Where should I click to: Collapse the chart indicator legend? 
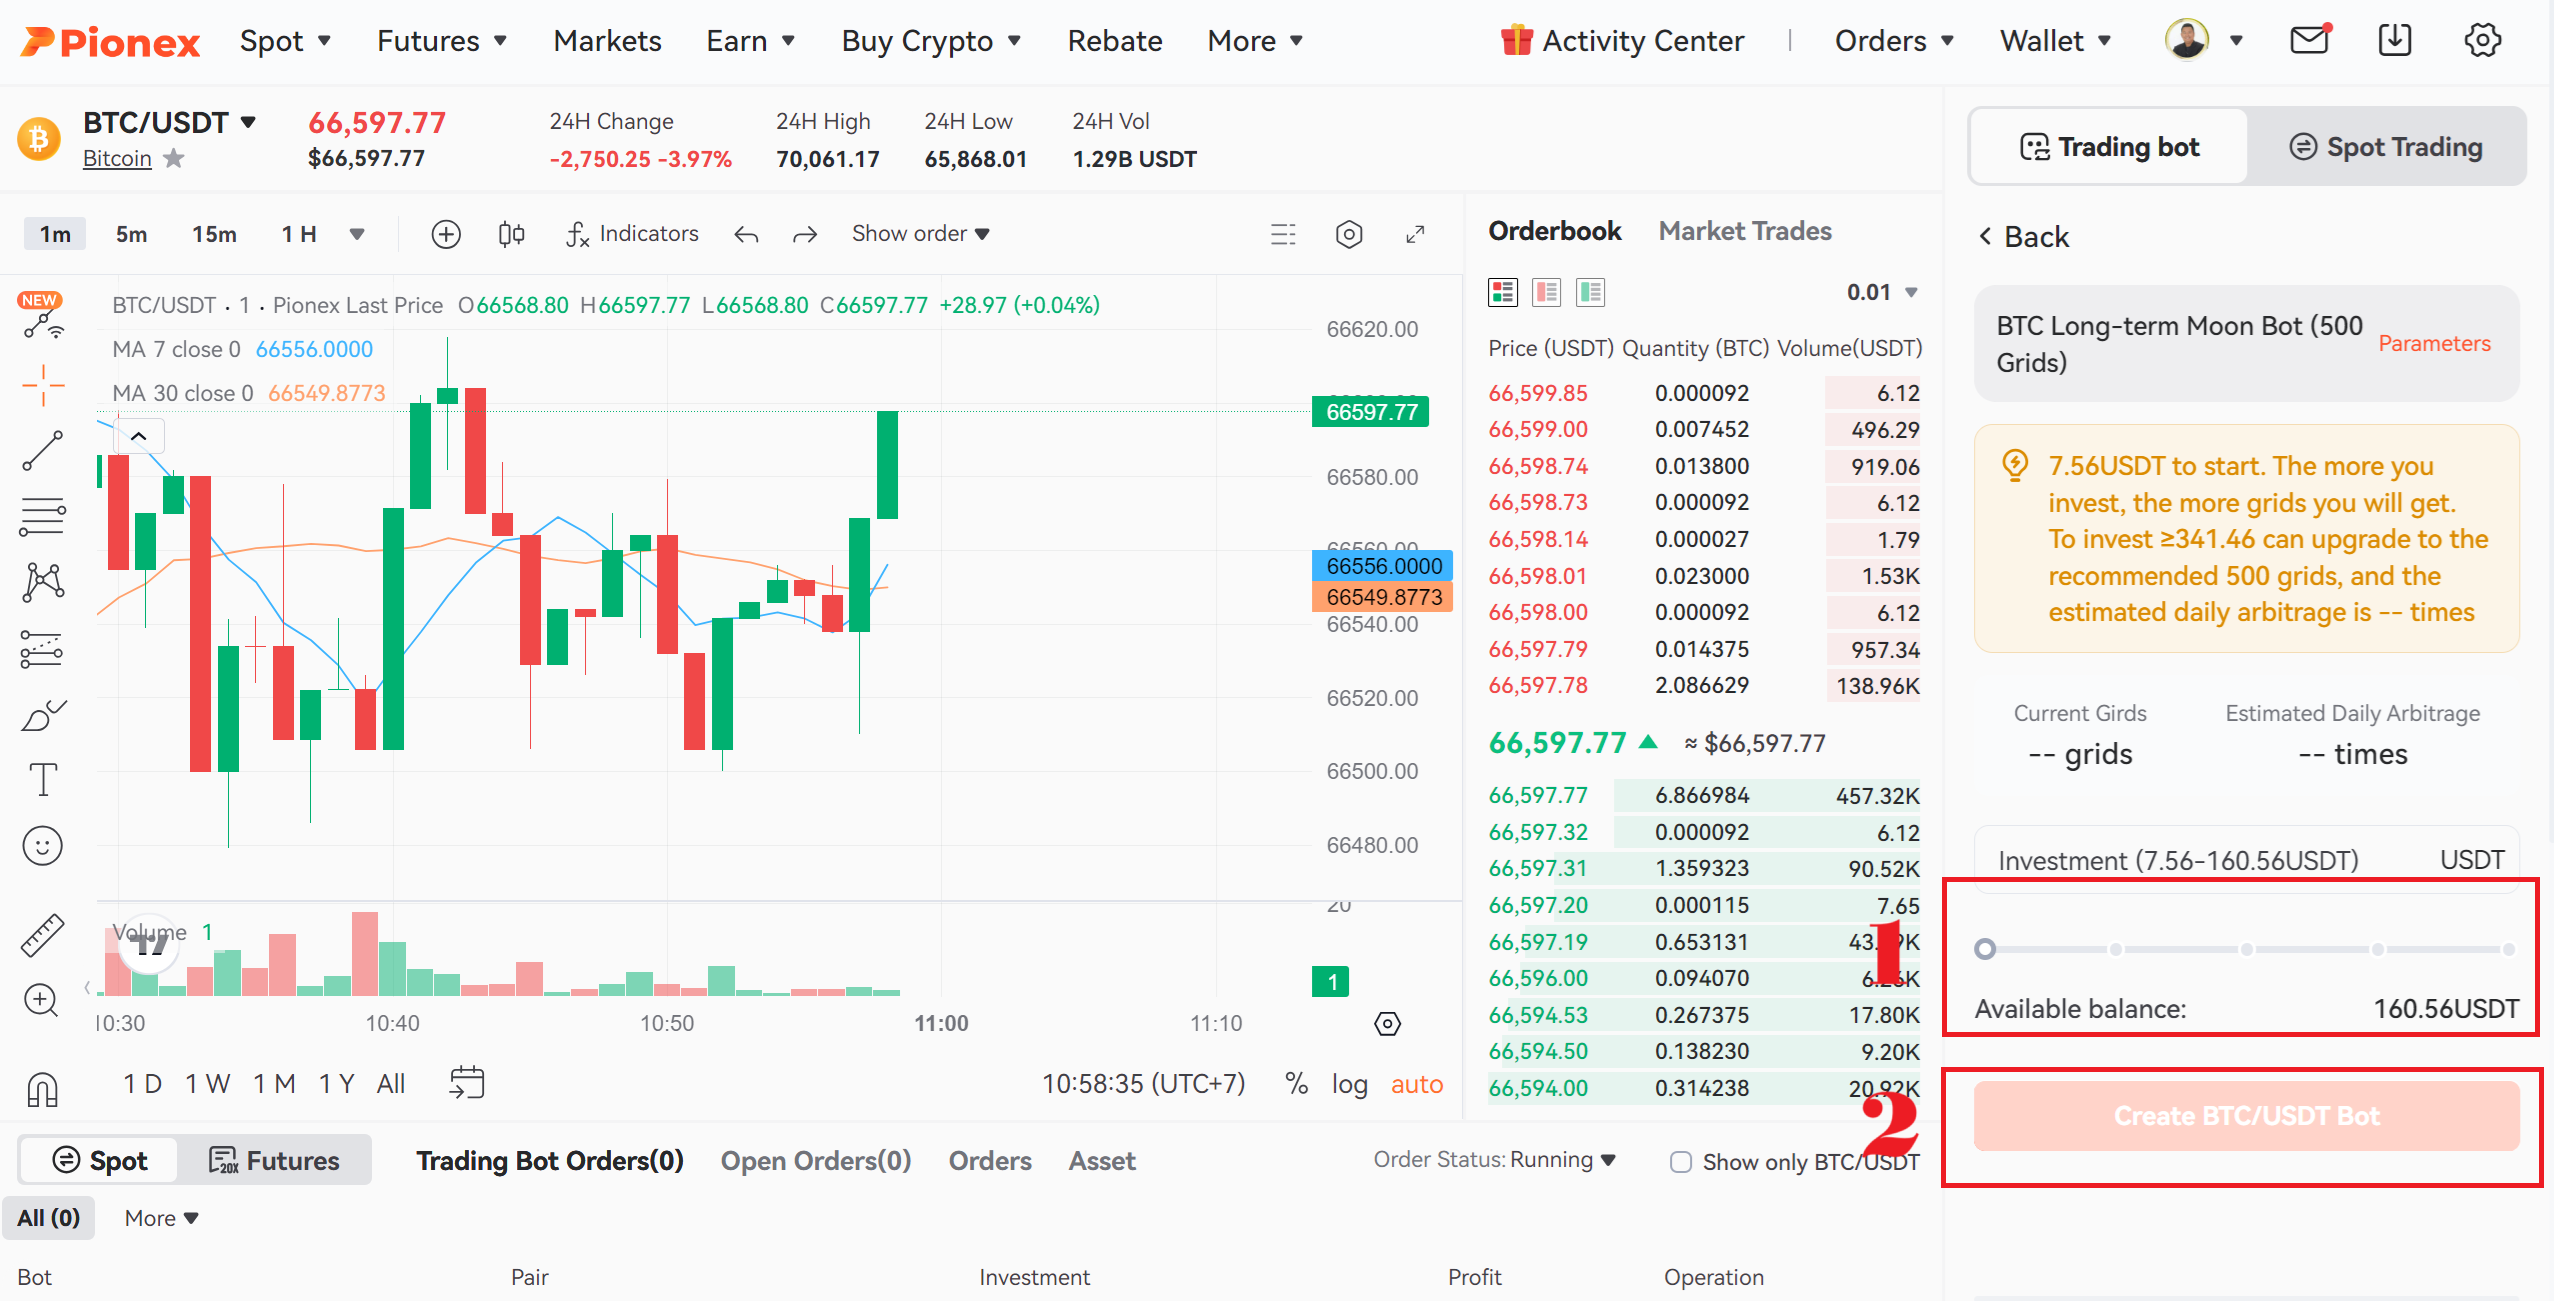(139, 436)
